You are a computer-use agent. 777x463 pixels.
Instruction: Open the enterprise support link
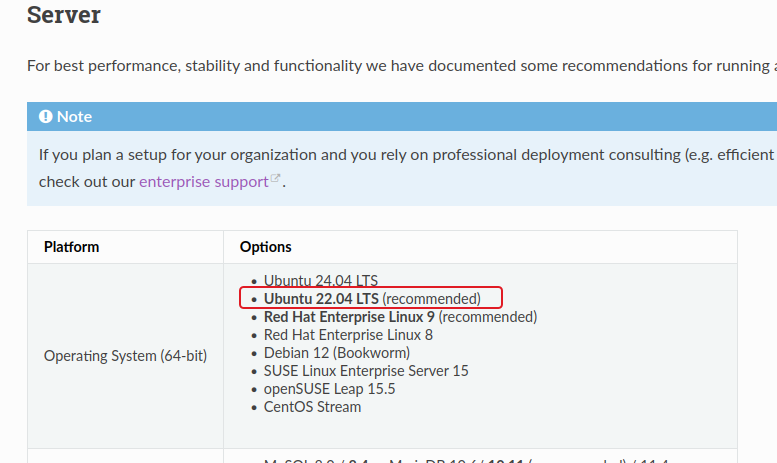pyautogui.click(x=204, y=182)
